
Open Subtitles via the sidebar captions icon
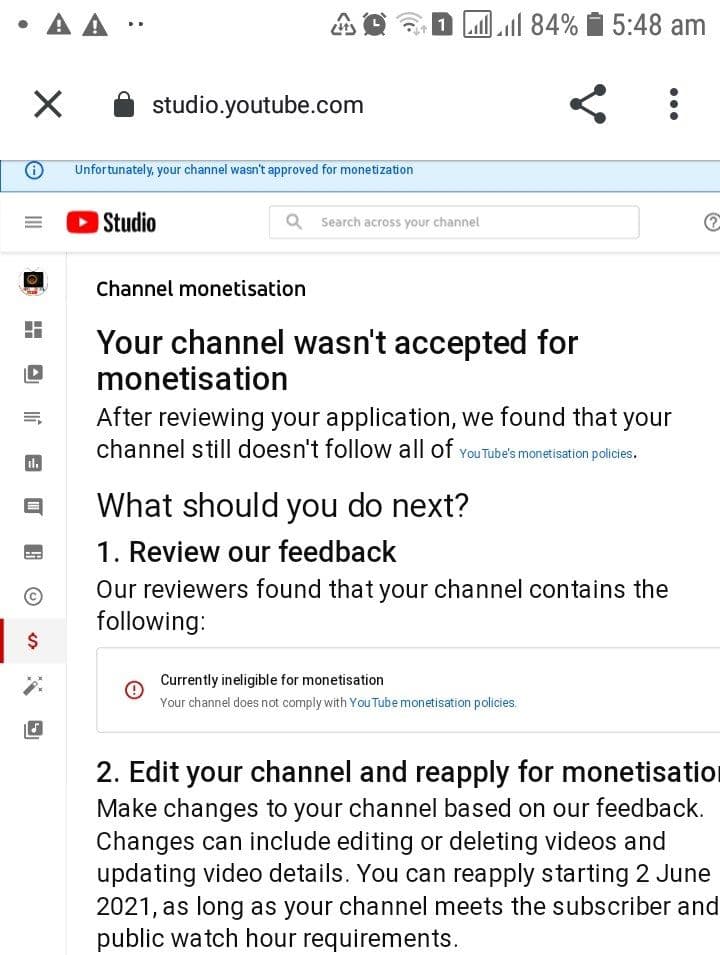[x=34, y=552]
